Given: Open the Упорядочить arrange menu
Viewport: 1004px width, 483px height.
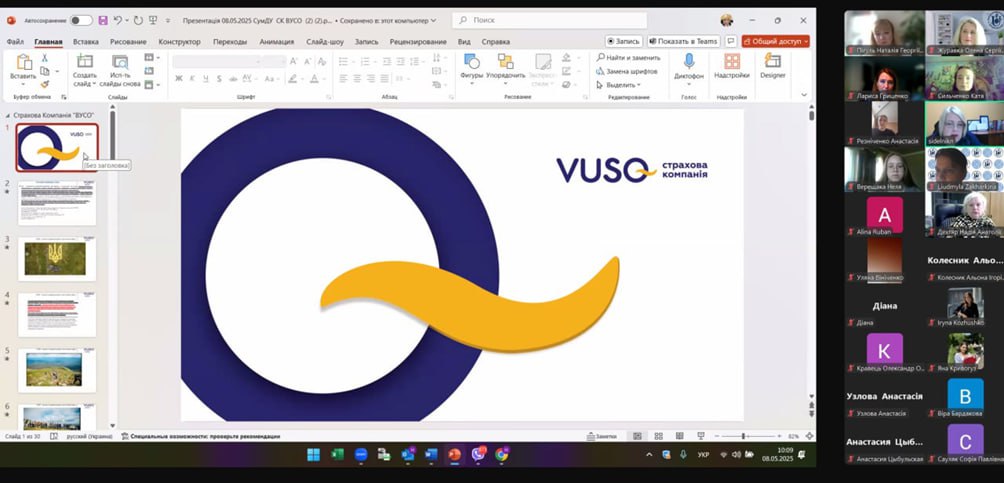Looking at the screenshot, I should click(x=505, y=69).
